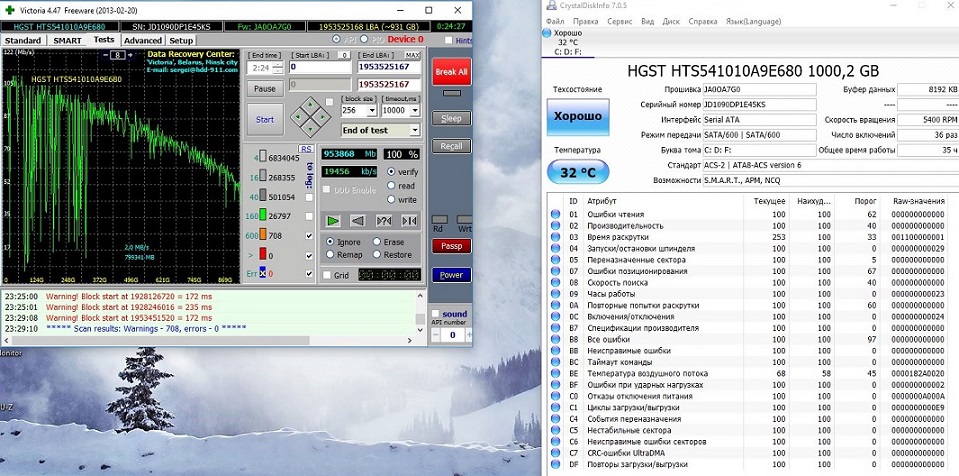This screenshot has width=959, height=476.
Task: Enable the Hints checkbox
Action: pyautogui.click(x=448, y=40)
